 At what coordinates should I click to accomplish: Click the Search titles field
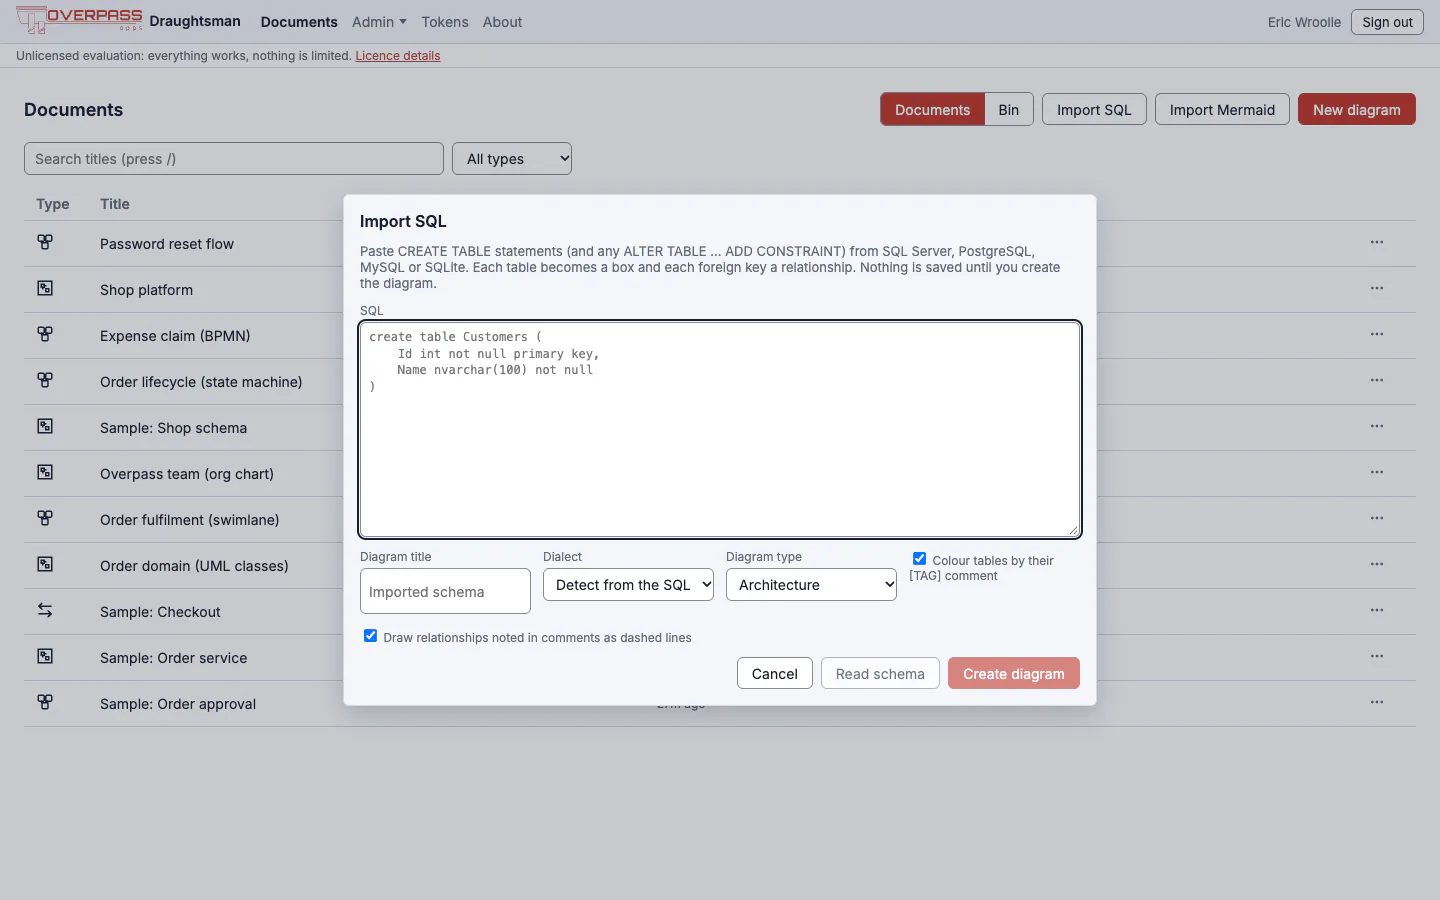(x=234, y=159)
